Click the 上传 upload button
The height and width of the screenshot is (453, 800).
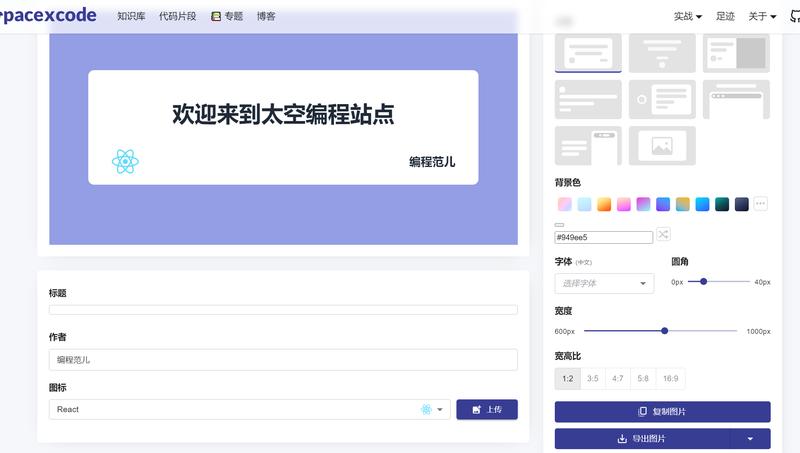(487, 409)
